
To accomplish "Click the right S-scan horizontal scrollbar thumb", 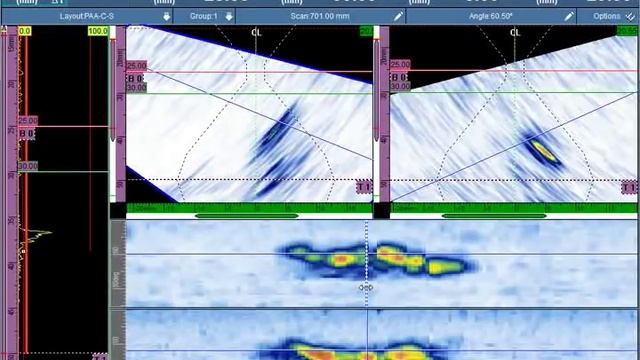I will (494, 216).
